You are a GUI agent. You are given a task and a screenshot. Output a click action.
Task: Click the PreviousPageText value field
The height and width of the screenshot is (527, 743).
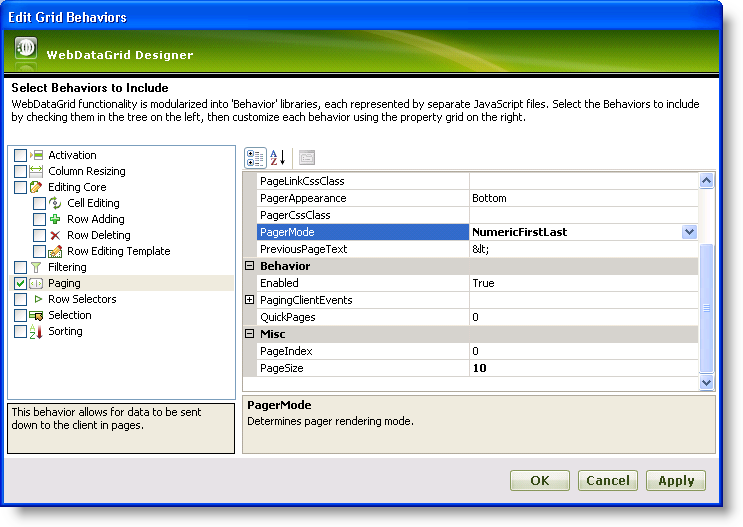tap(584, 249)
